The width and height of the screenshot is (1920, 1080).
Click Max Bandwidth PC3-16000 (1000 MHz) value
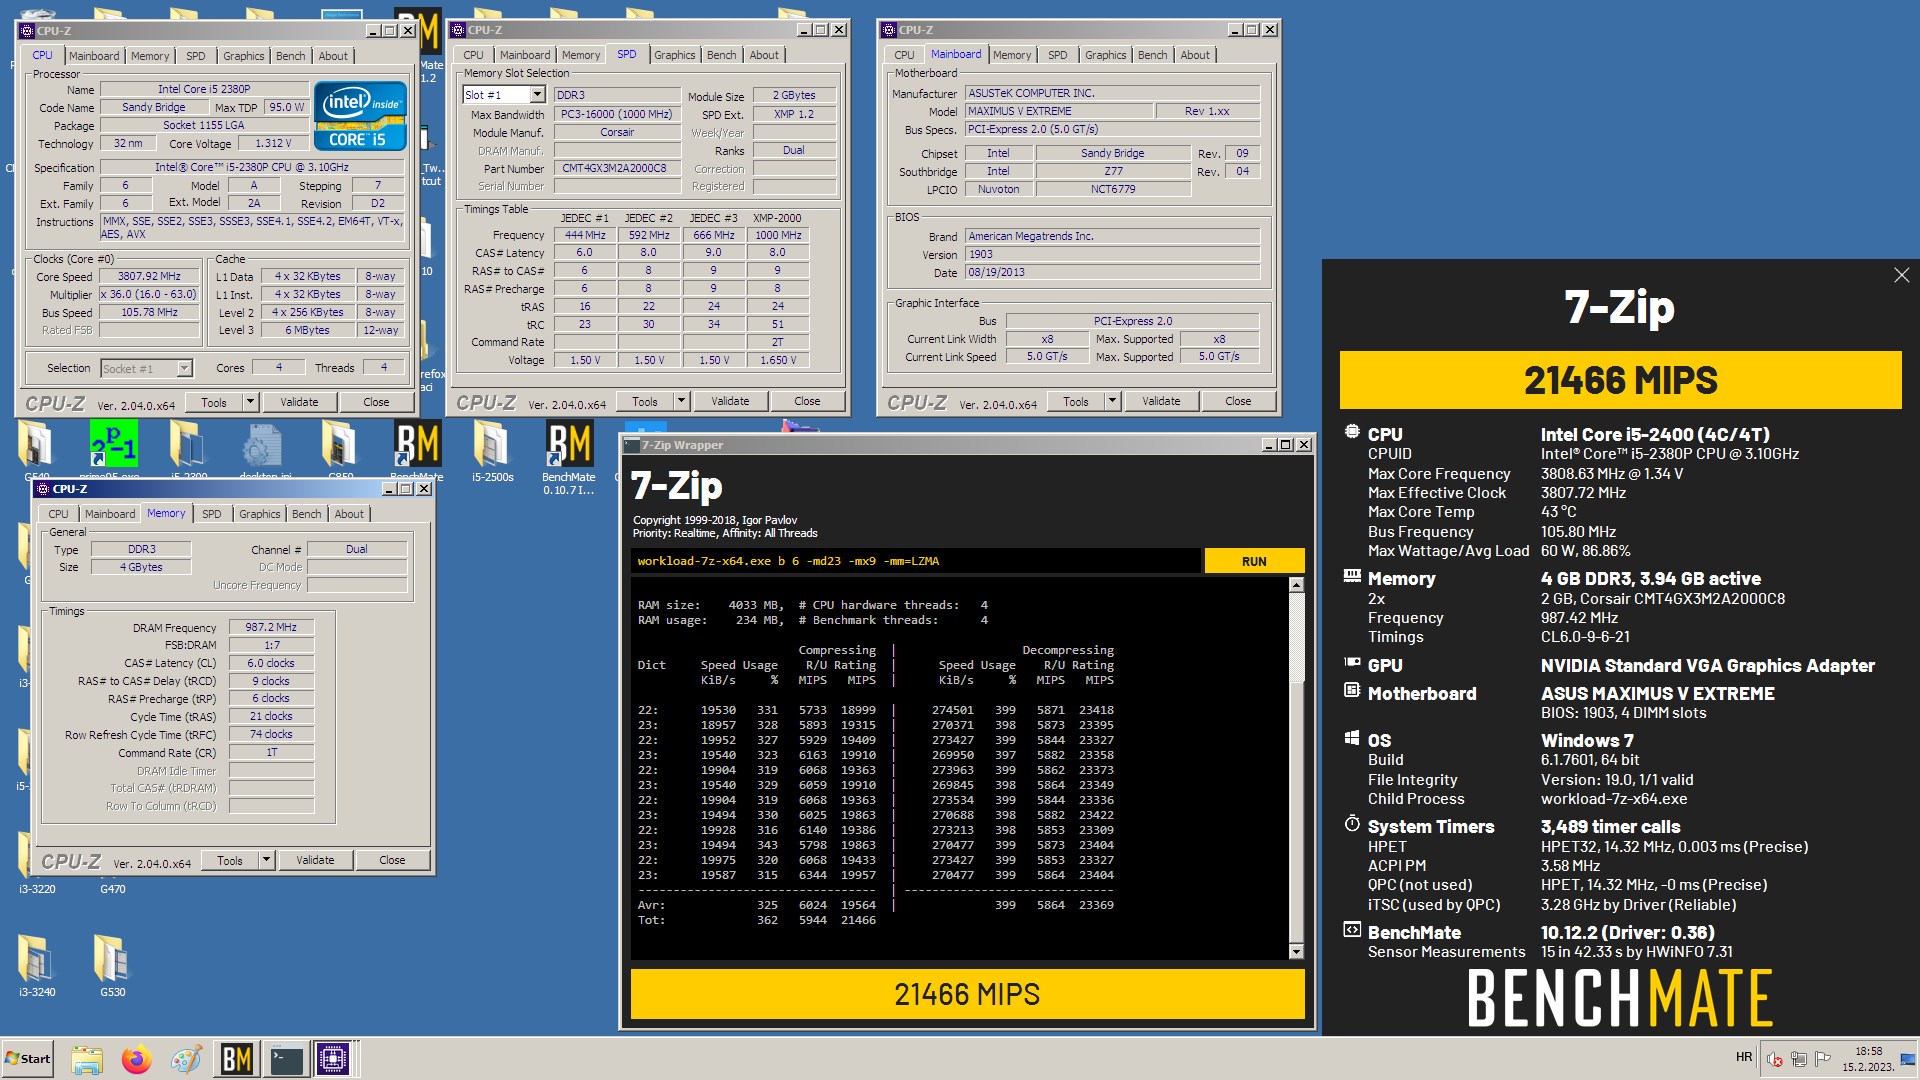(616, 115)
